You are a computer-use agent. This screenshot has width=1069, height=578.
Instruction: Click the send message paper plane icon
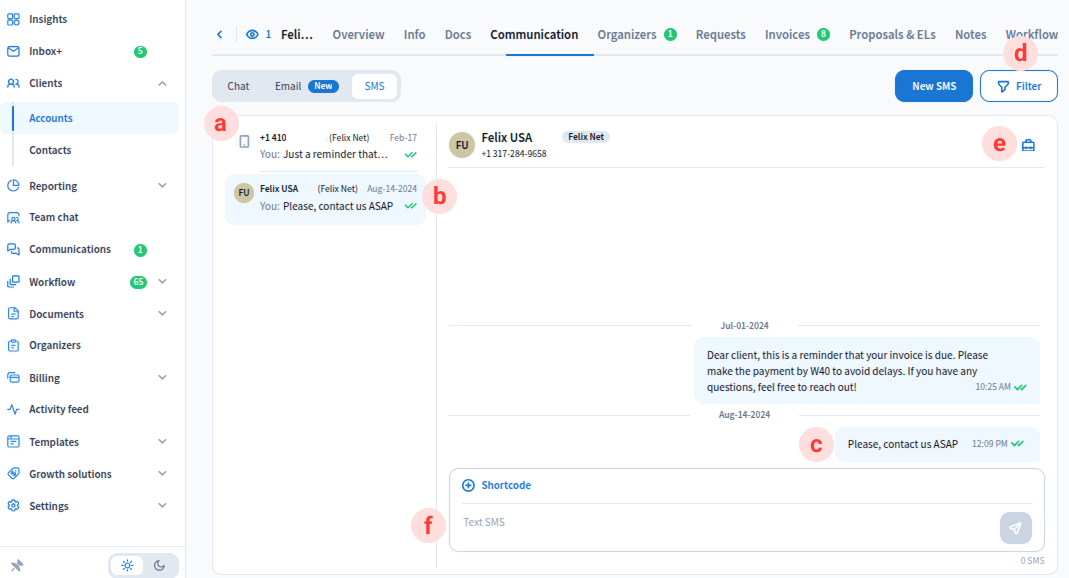point(1015,528)
